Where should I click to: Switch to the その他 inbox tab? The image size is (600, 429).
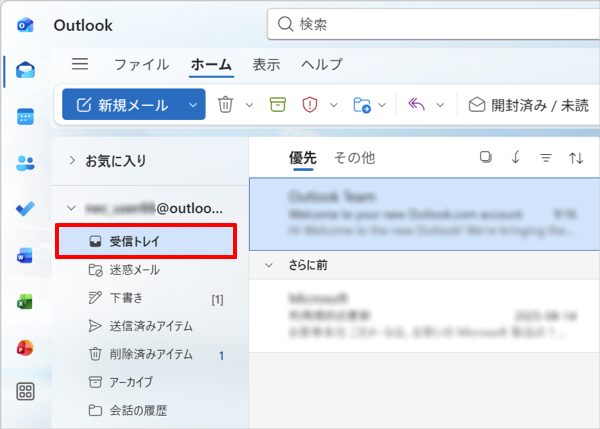(354, 158)
